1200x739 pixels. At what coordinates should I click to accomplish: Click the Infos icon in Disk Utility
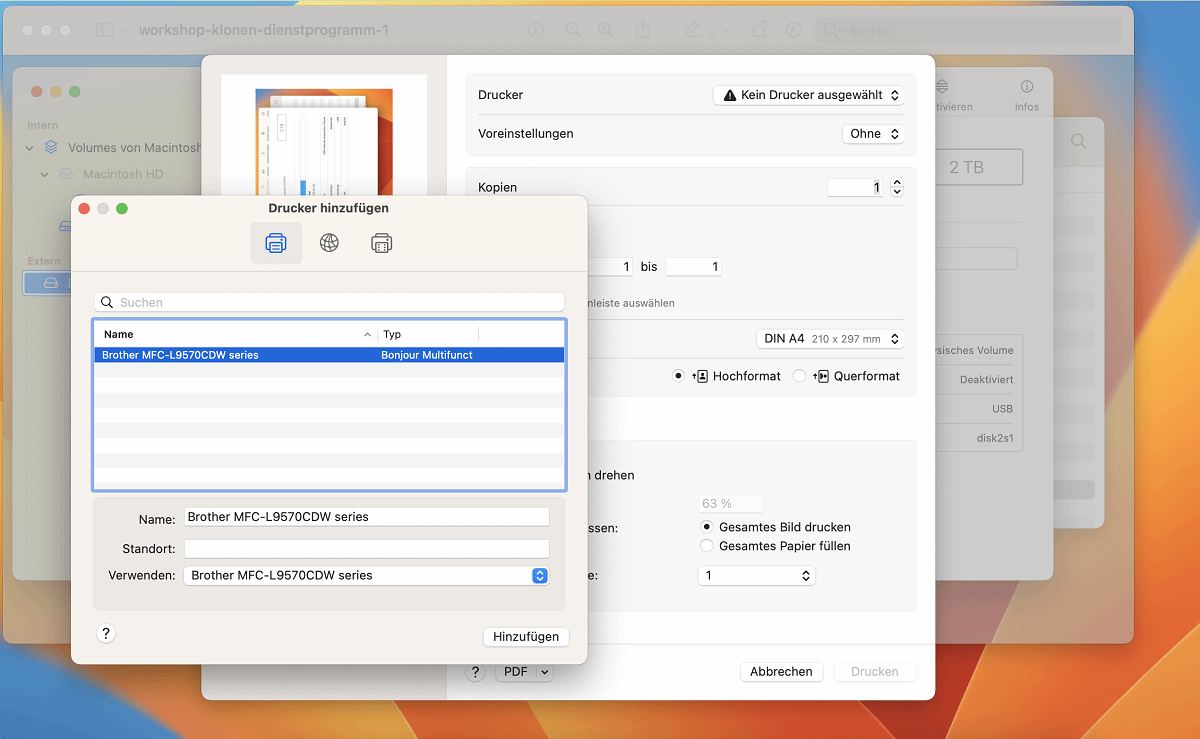[x=1026, y=95]
